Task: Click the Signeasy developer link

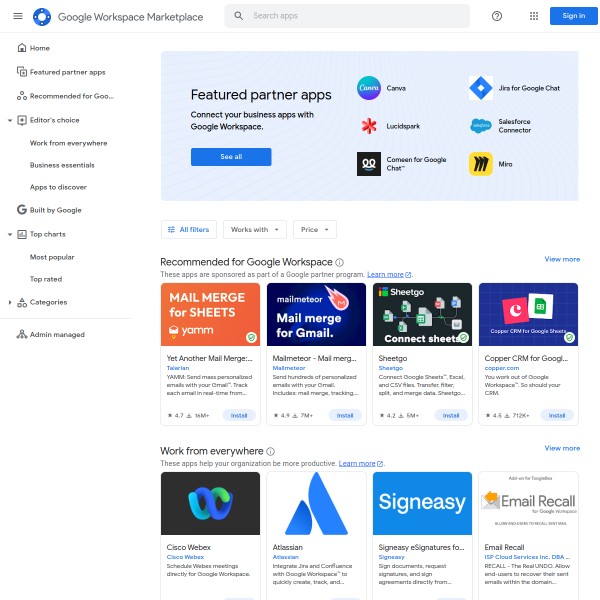Action: [x=391, y=557]
